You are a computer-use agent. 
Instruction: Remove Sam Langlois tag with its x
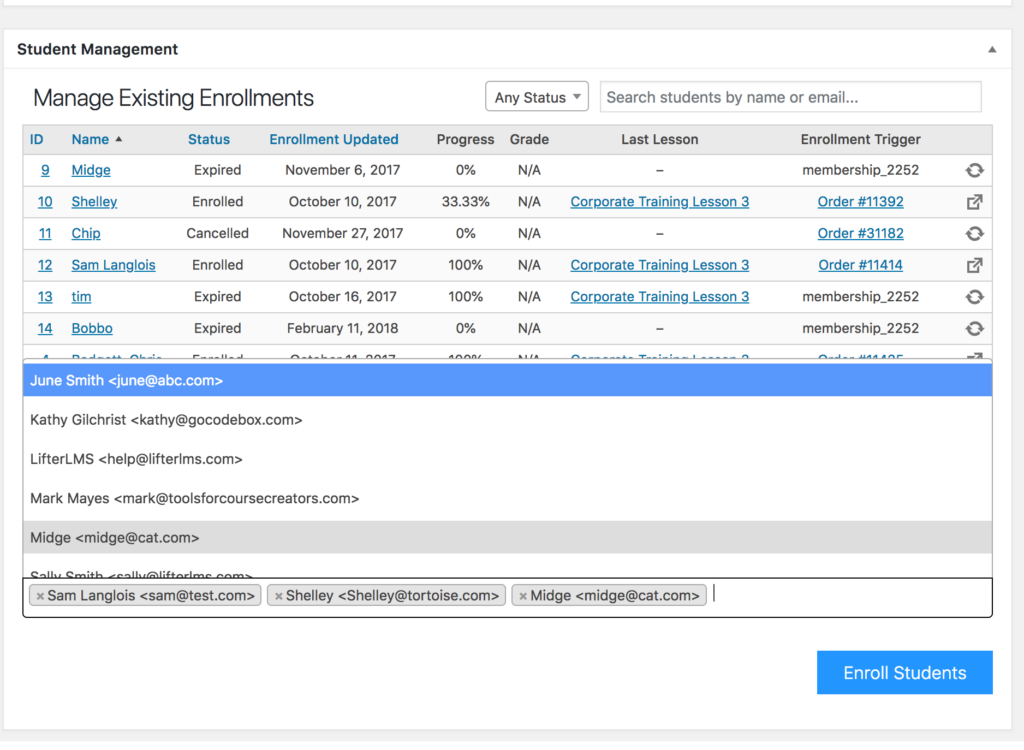tap(40, 596)
